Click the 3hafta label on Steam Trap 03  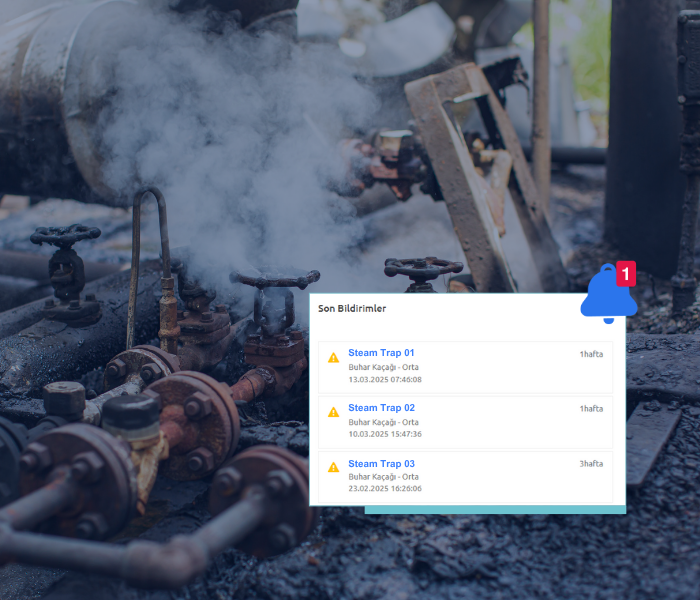(x=591, y=464)
